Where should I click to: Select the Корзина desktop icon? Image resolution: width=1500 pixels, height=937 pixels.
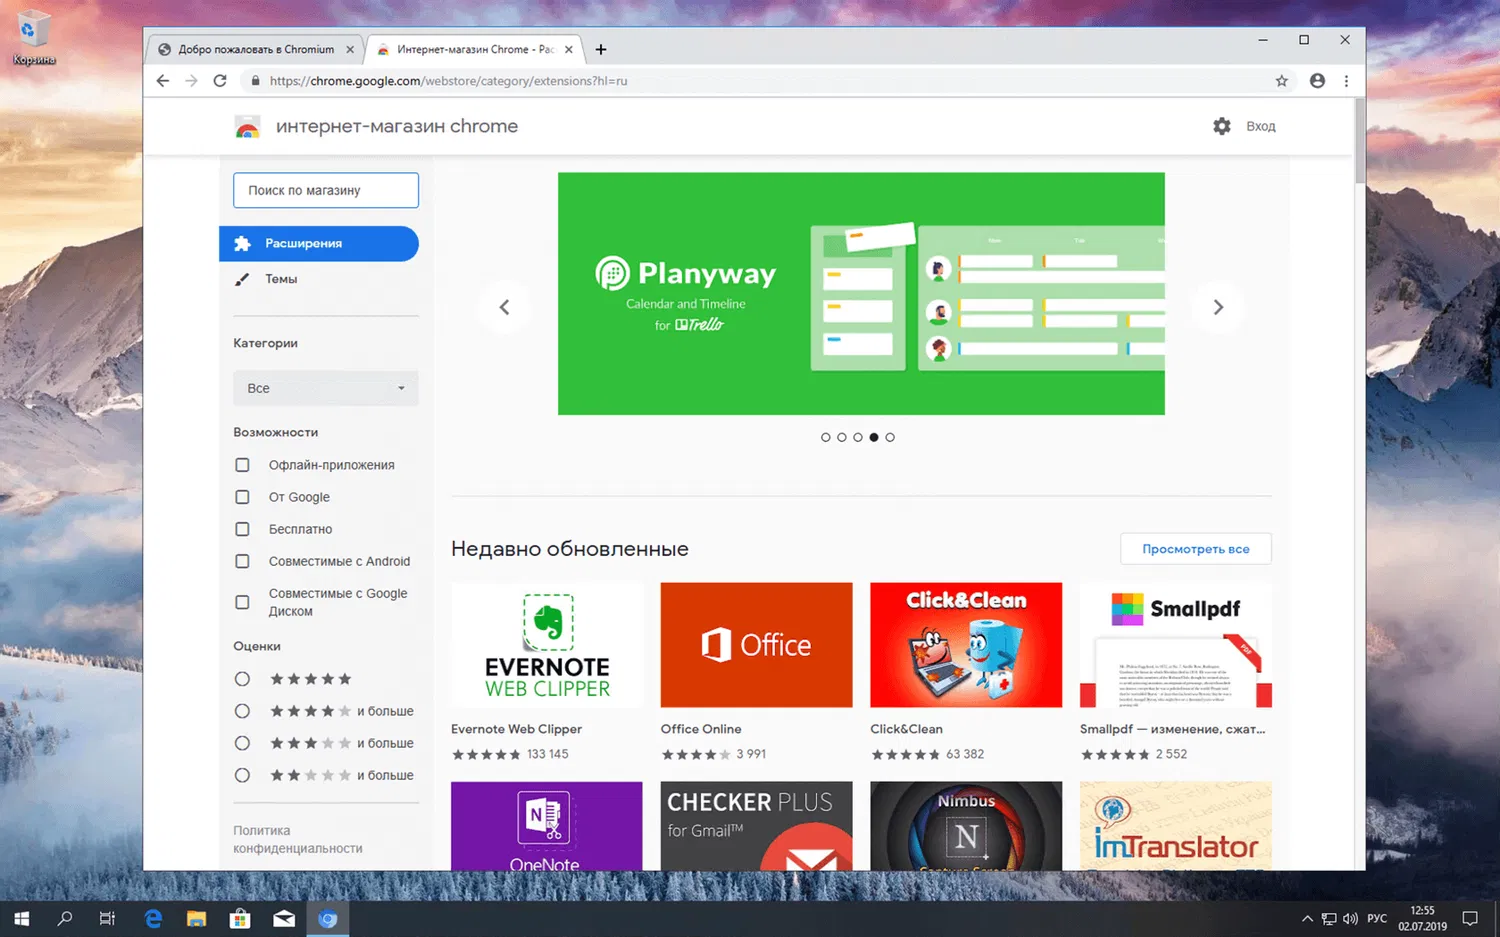pos(33,38)
